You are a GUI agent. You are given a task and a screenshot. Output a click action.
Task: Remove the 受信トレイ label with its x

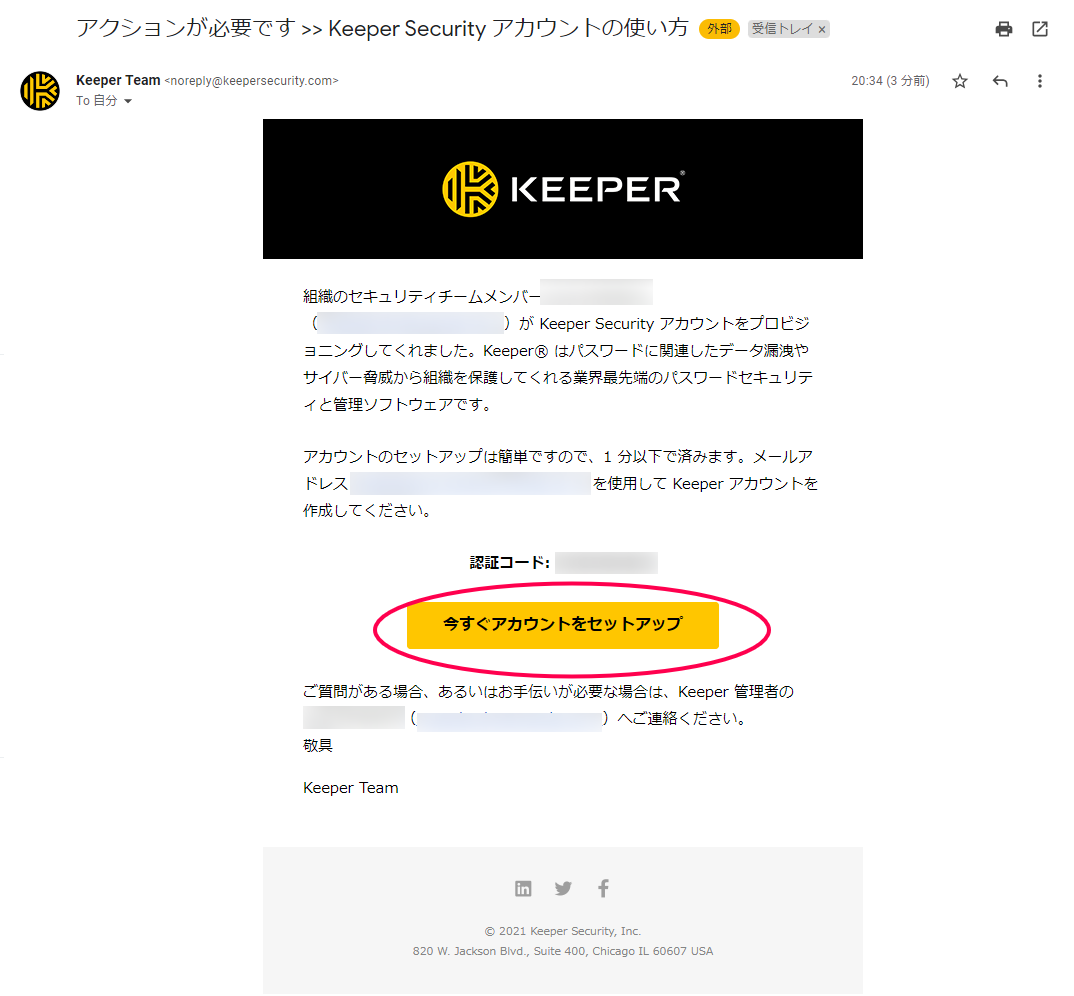(822, 29)
